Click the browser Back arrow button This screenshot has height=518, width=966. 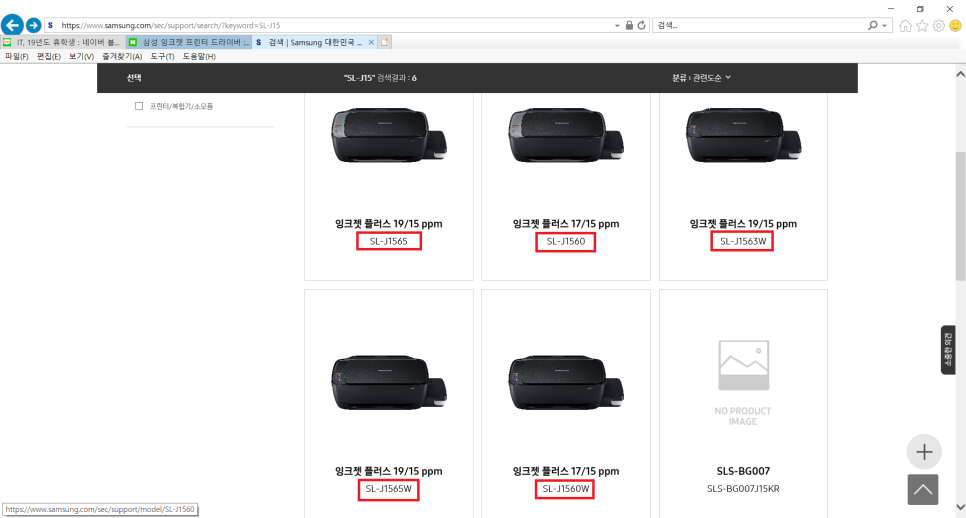tap(12, 25)
